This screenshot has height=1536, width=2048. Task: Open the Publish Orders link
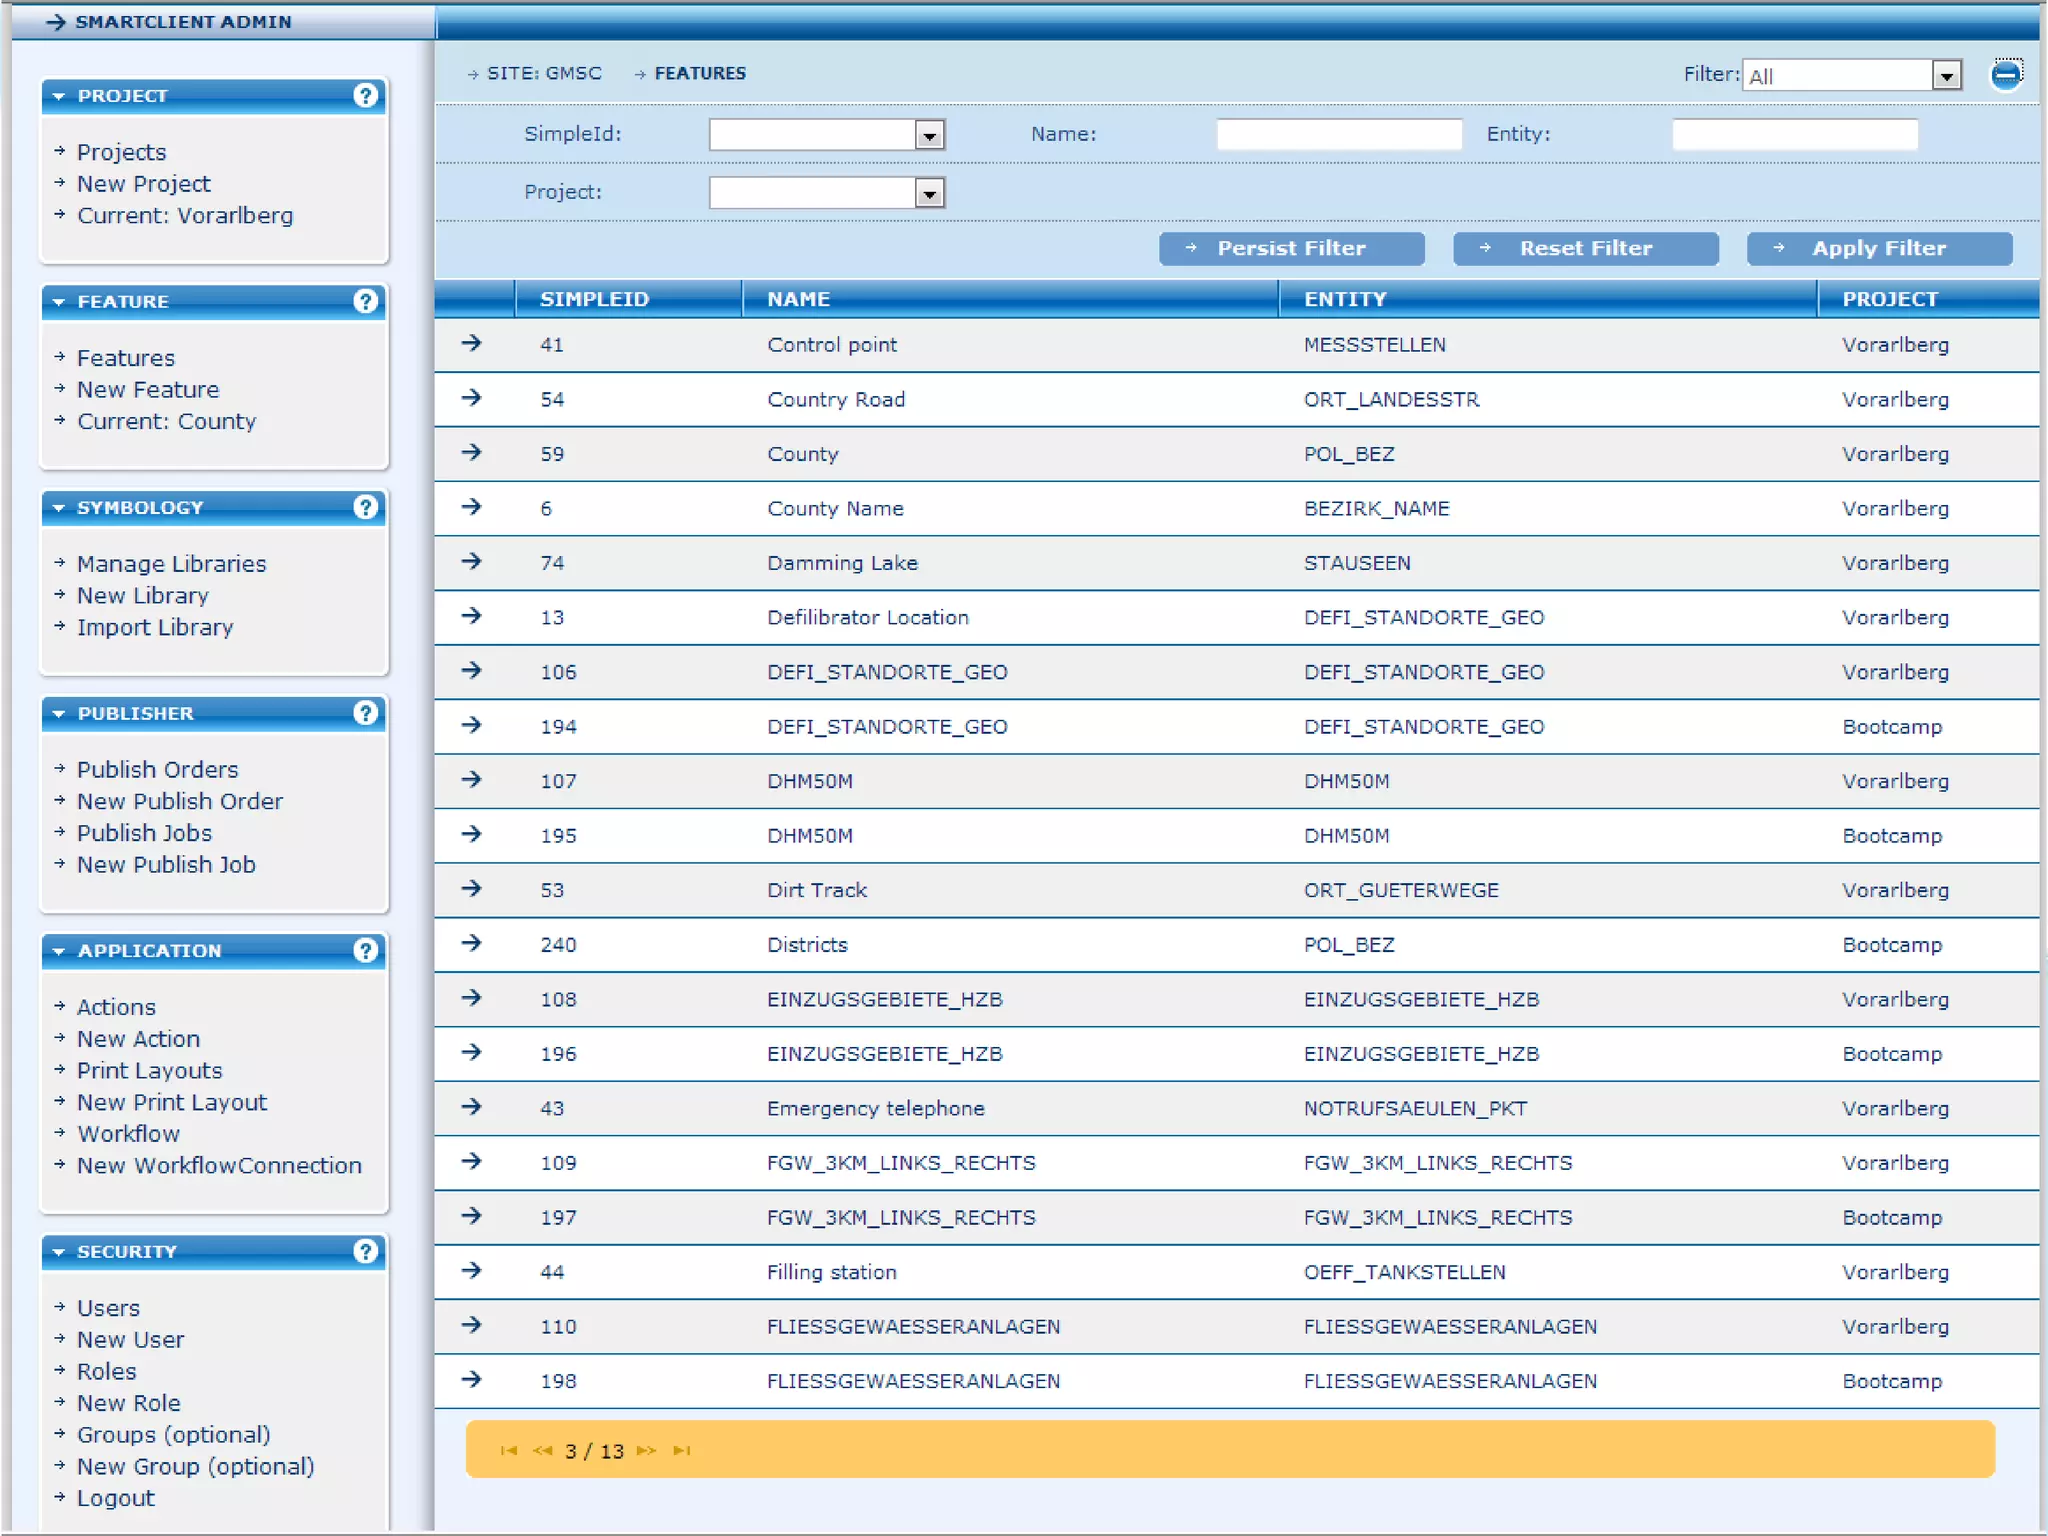(x=158, y=769)
